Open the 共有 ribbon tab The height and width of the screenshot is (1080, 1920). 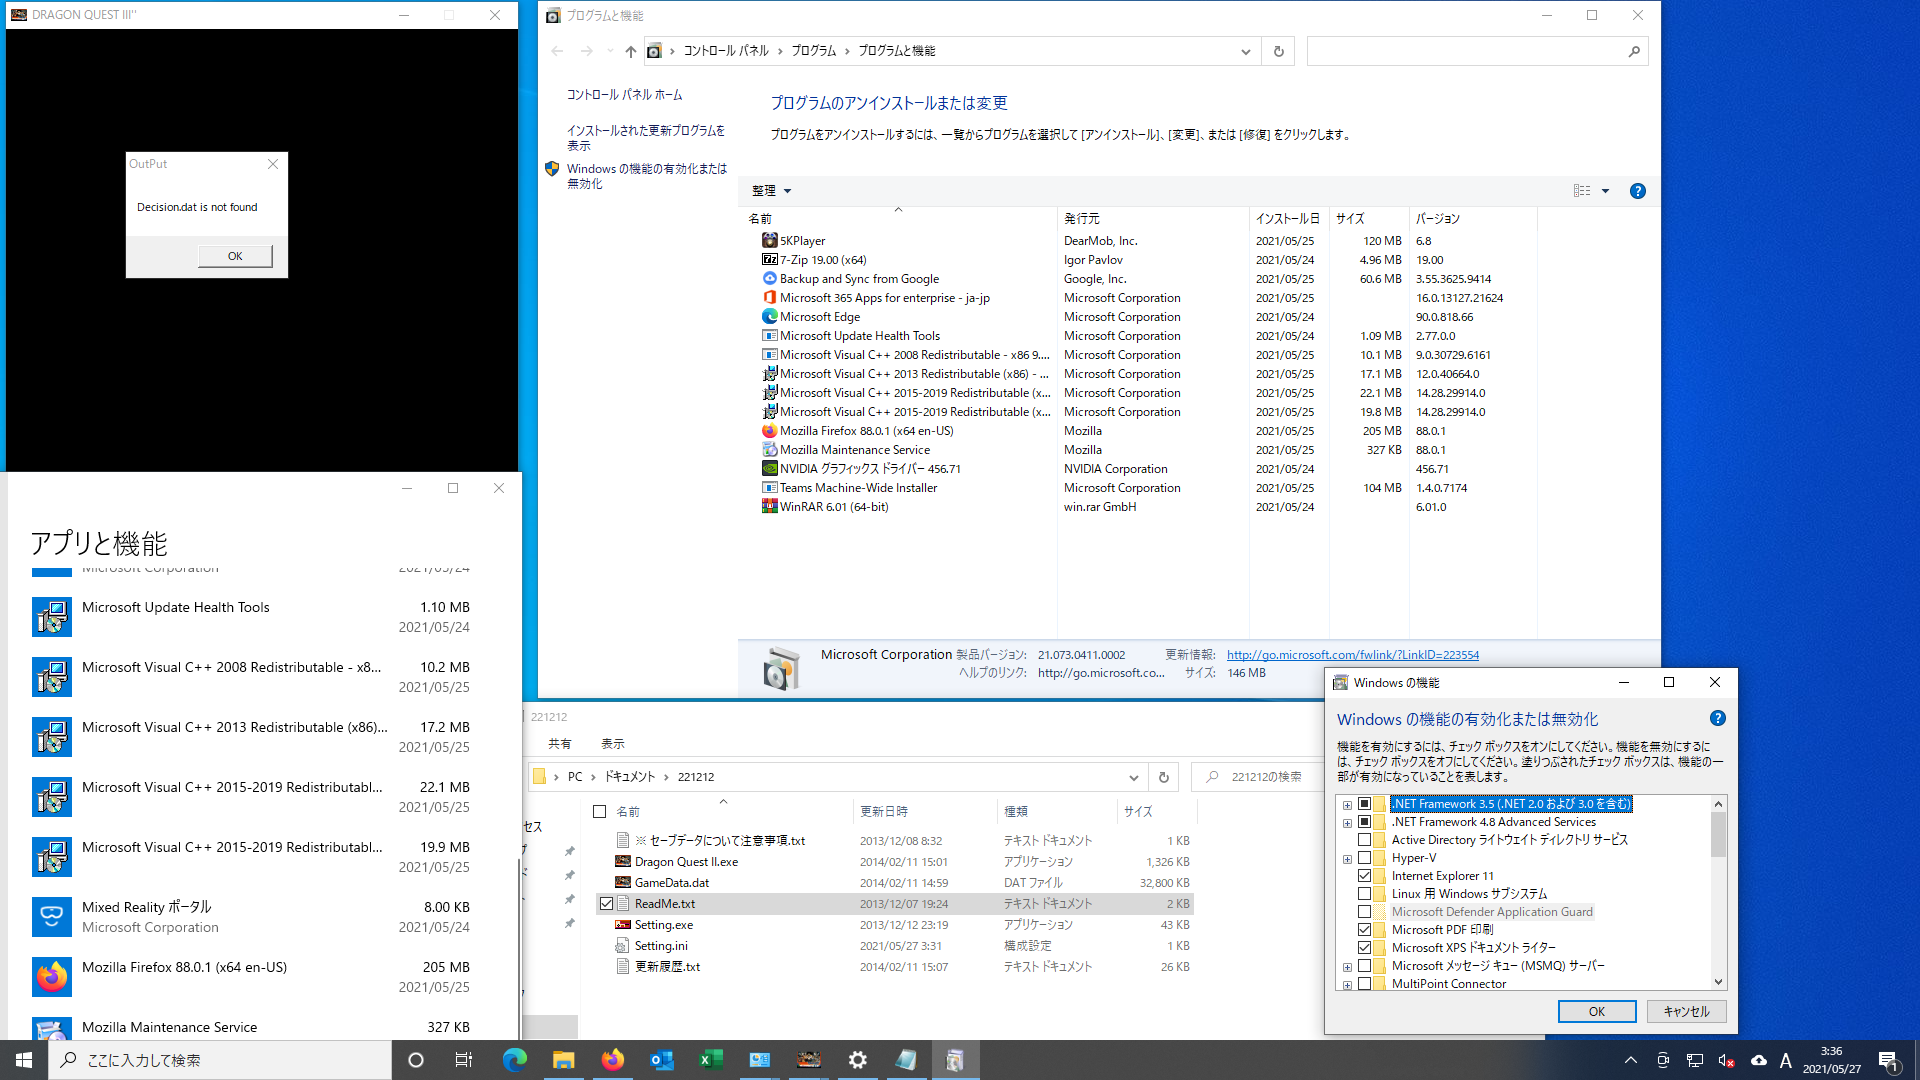[560, 744]
